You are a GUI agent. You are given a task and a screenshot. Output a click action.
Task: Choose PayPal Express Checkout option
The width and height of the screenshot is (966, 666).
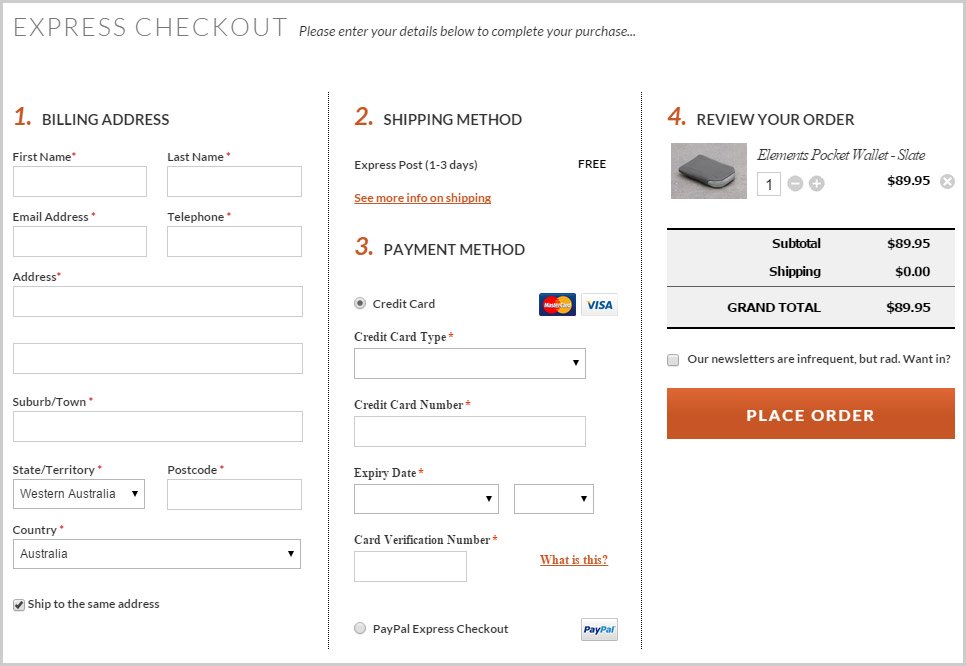[360, 629]
